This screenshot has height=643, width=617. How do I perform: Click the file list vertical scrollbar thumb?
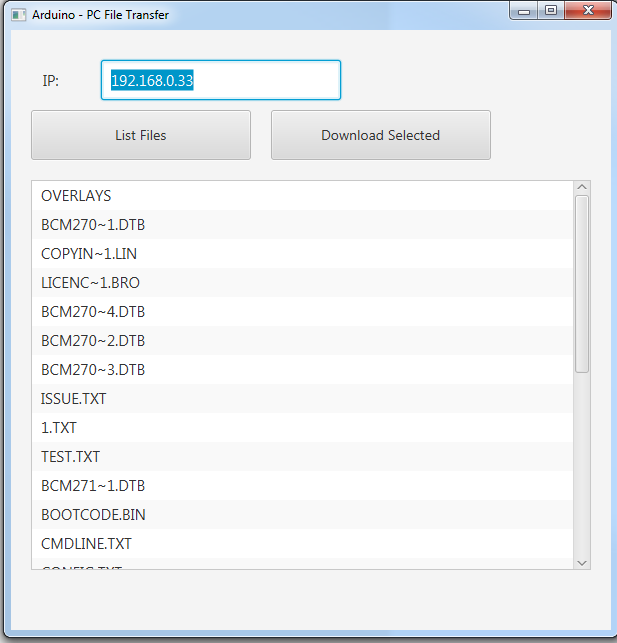(x=582, y=284)
